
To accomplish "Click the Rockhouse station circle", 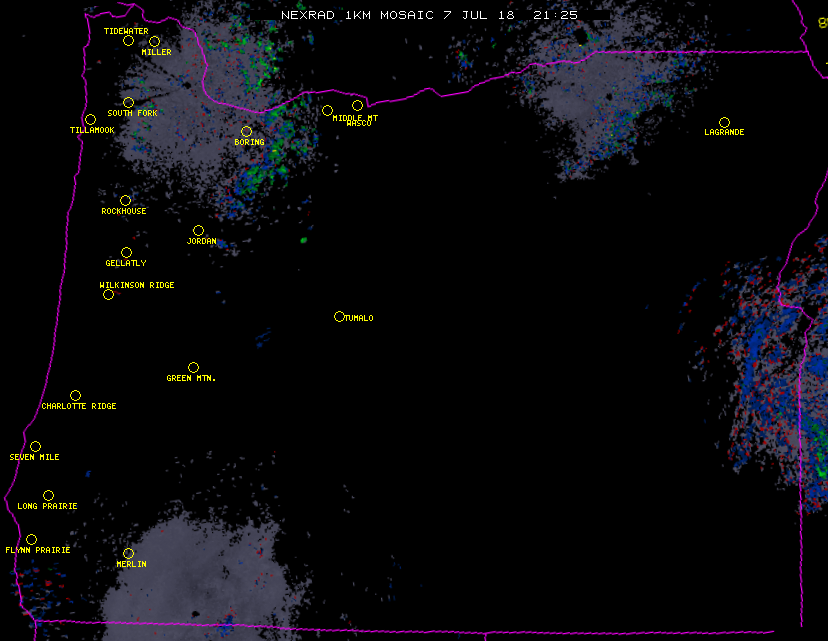I will (x=125, y=200).
